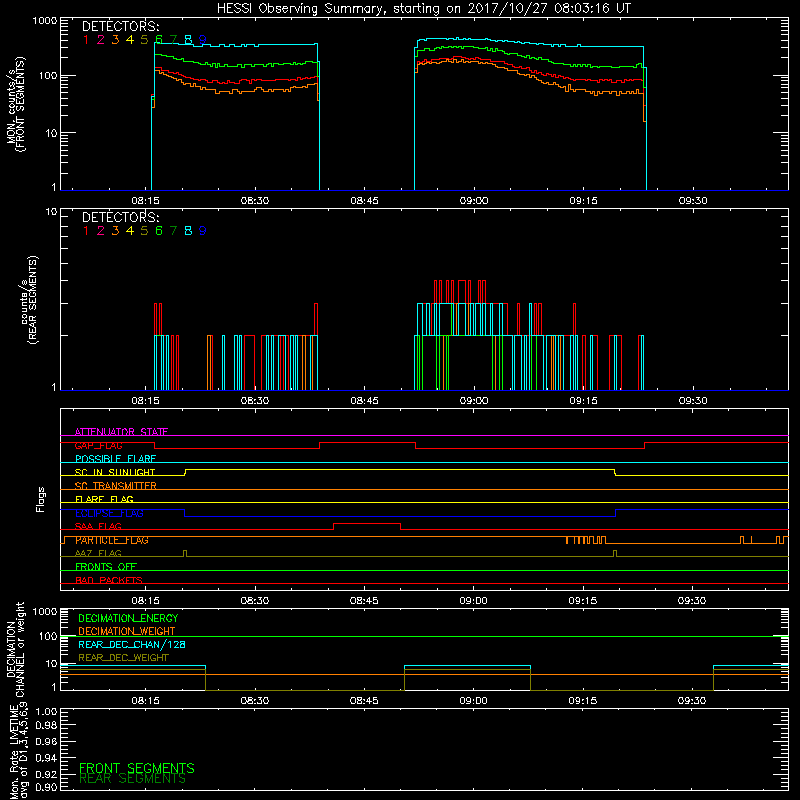Click the 09:00 time label under decimation plot
The image size is (800, 800).
pos(473,701)
